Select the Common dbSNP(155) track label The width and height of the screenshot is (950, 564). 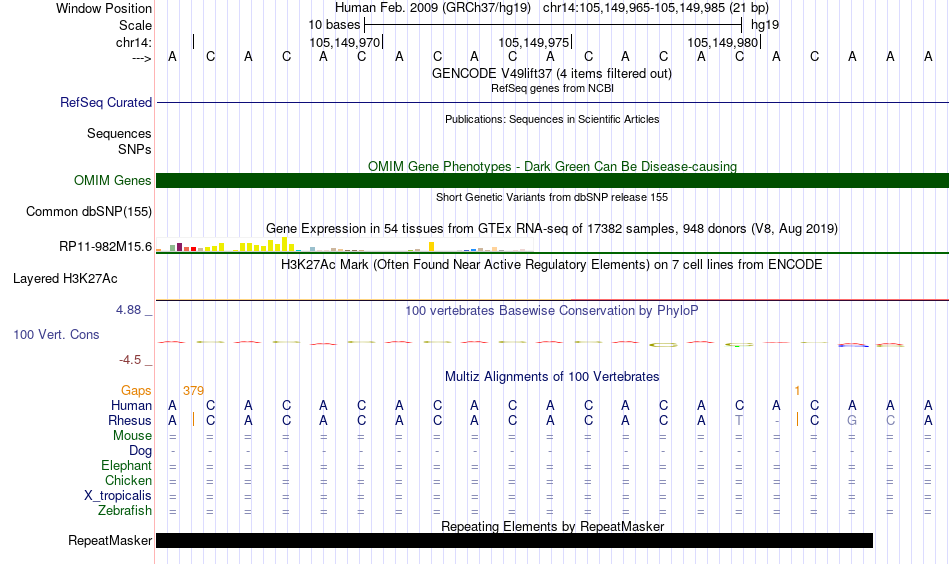[89, 211]
